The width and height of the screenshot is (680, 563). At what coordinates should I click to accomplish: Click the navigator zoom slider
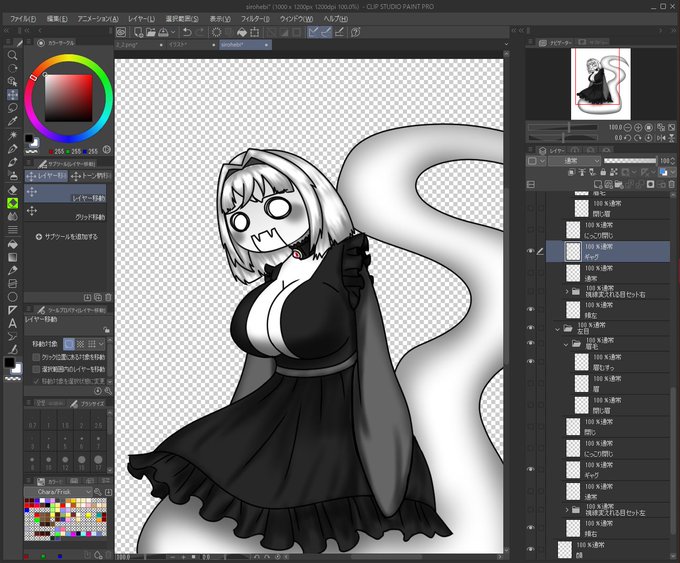[x=562, y=128]
